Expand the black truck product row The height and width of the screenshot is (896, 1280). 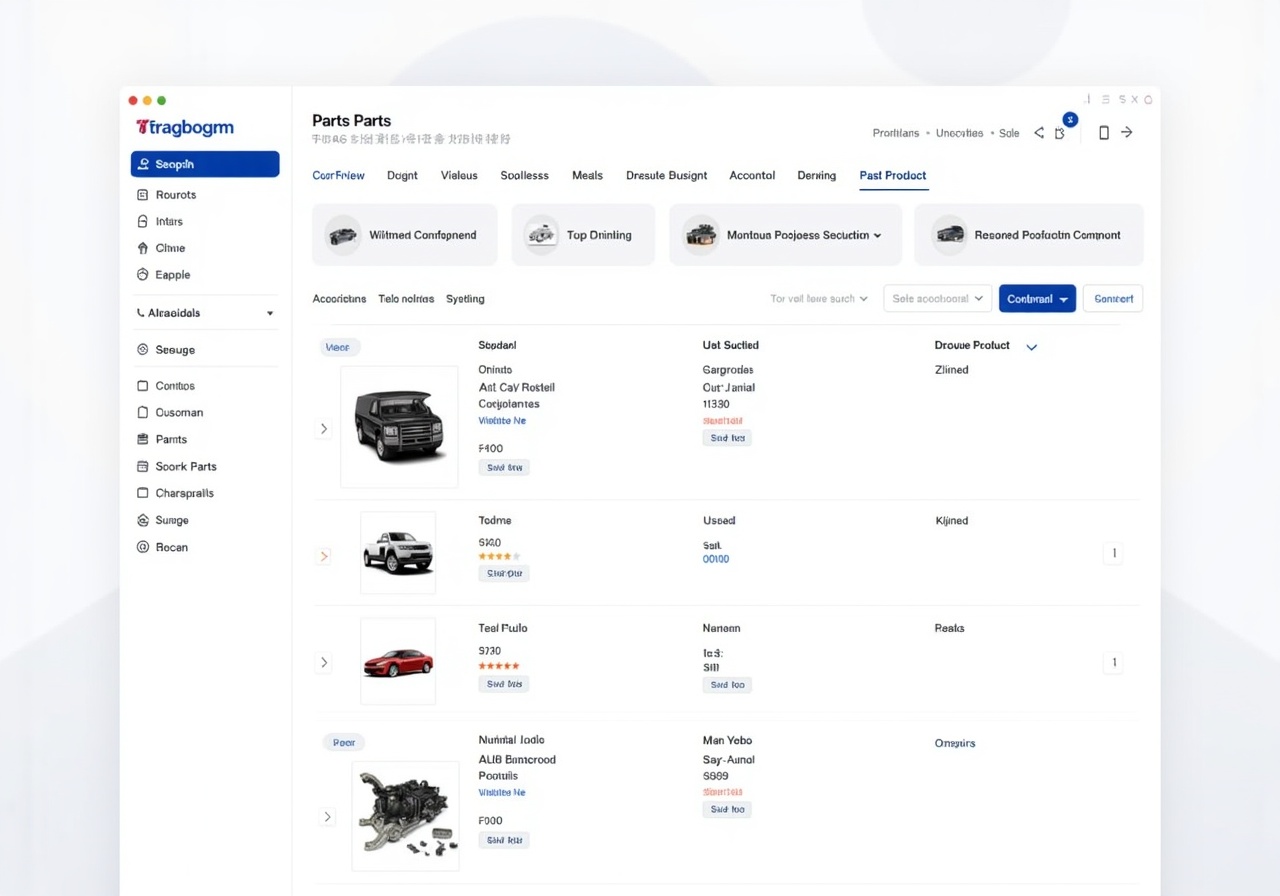click(324, 428)
